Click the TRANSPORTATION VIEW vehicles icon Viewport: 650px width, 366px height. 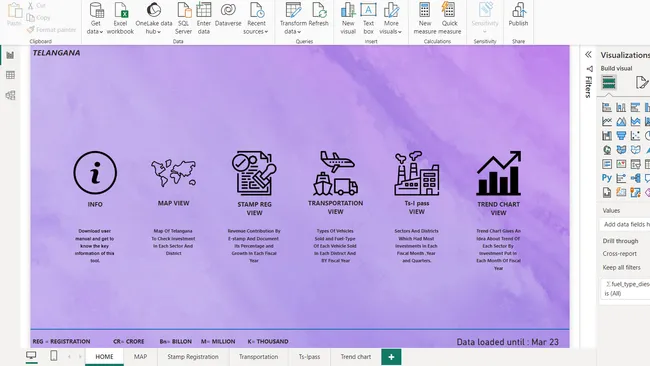(x=335, y=173)
